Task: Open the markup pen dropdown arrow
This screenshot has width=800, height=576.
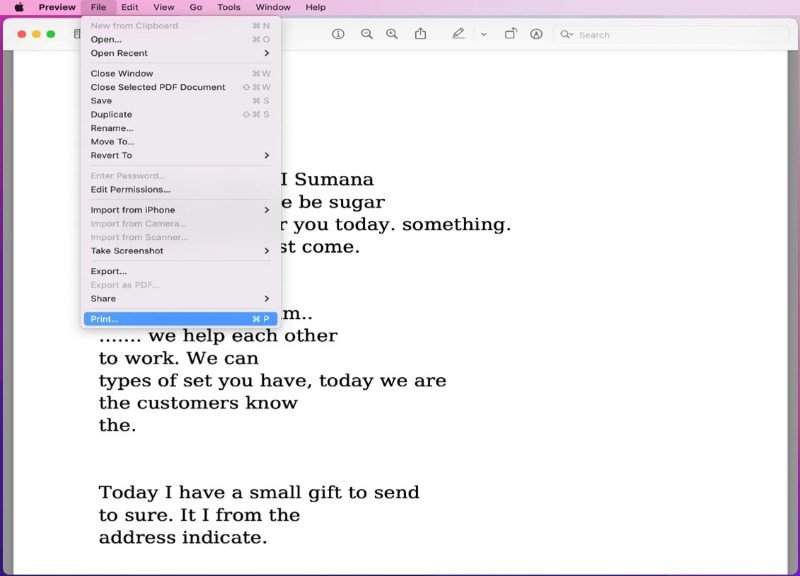Action: pos(484,35)
